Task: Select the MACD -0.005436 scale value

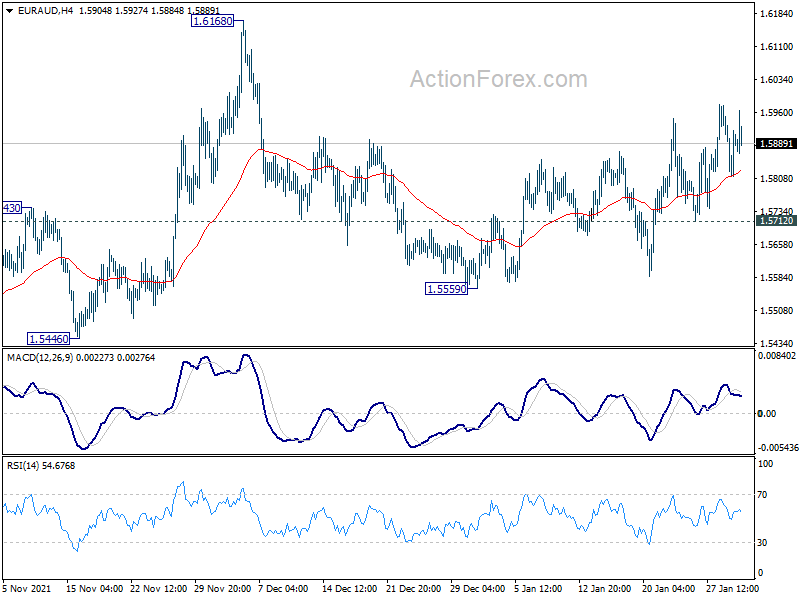Action: 778,447
